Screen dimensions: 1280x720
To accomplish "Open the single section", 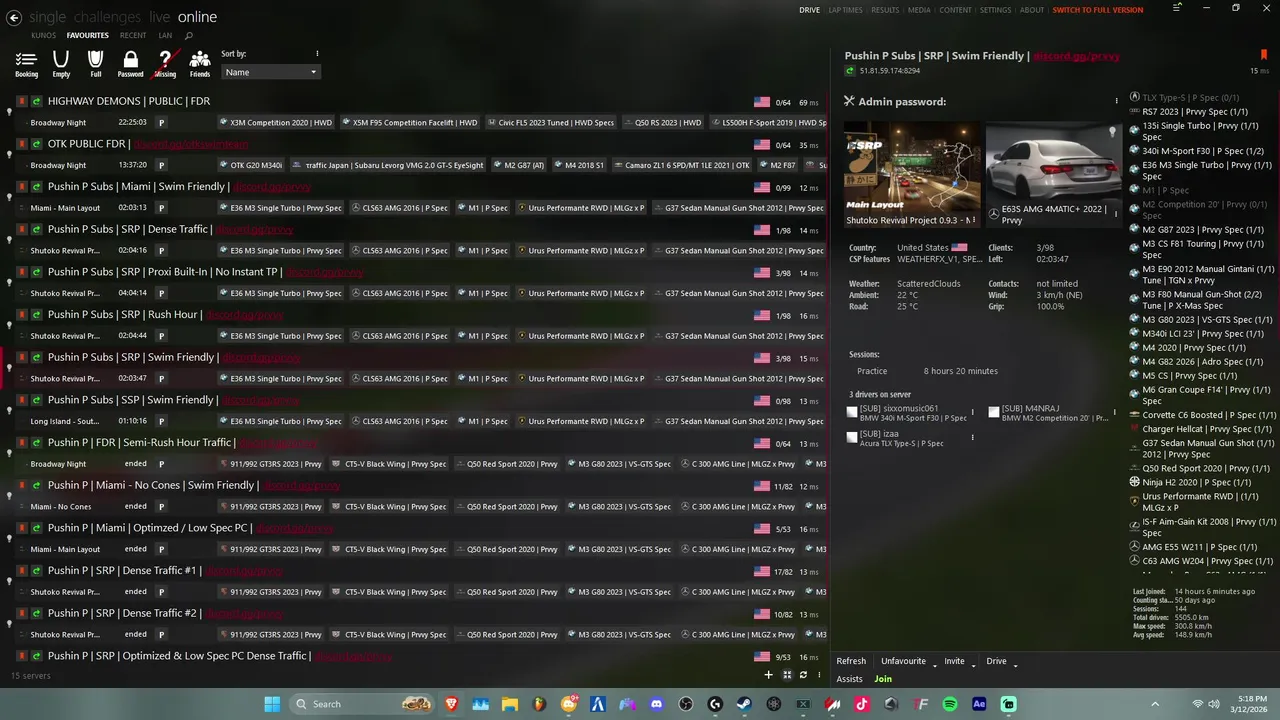I will click(48, 17).
